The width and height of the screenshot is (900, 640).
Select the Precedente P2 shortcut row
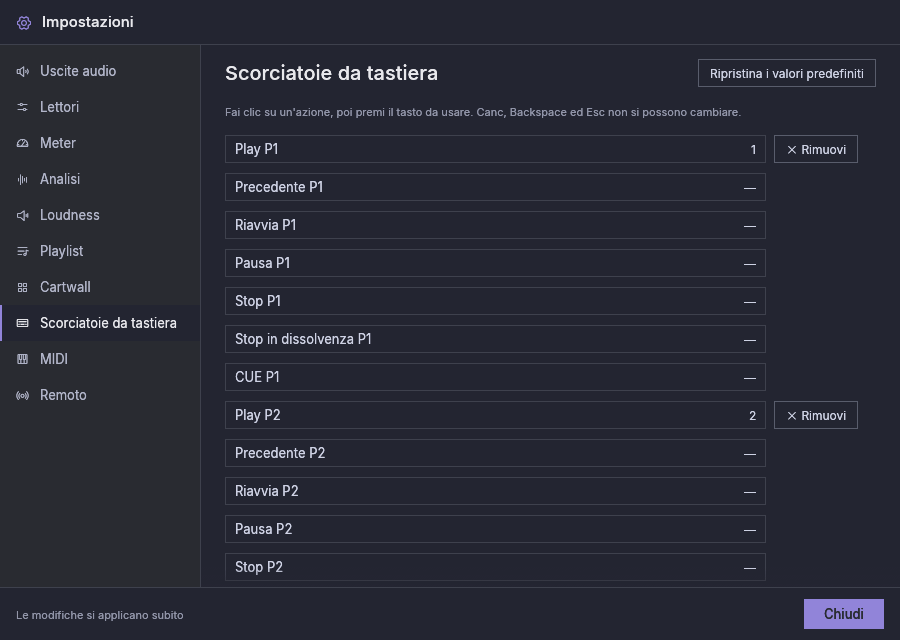click(495, 453)
